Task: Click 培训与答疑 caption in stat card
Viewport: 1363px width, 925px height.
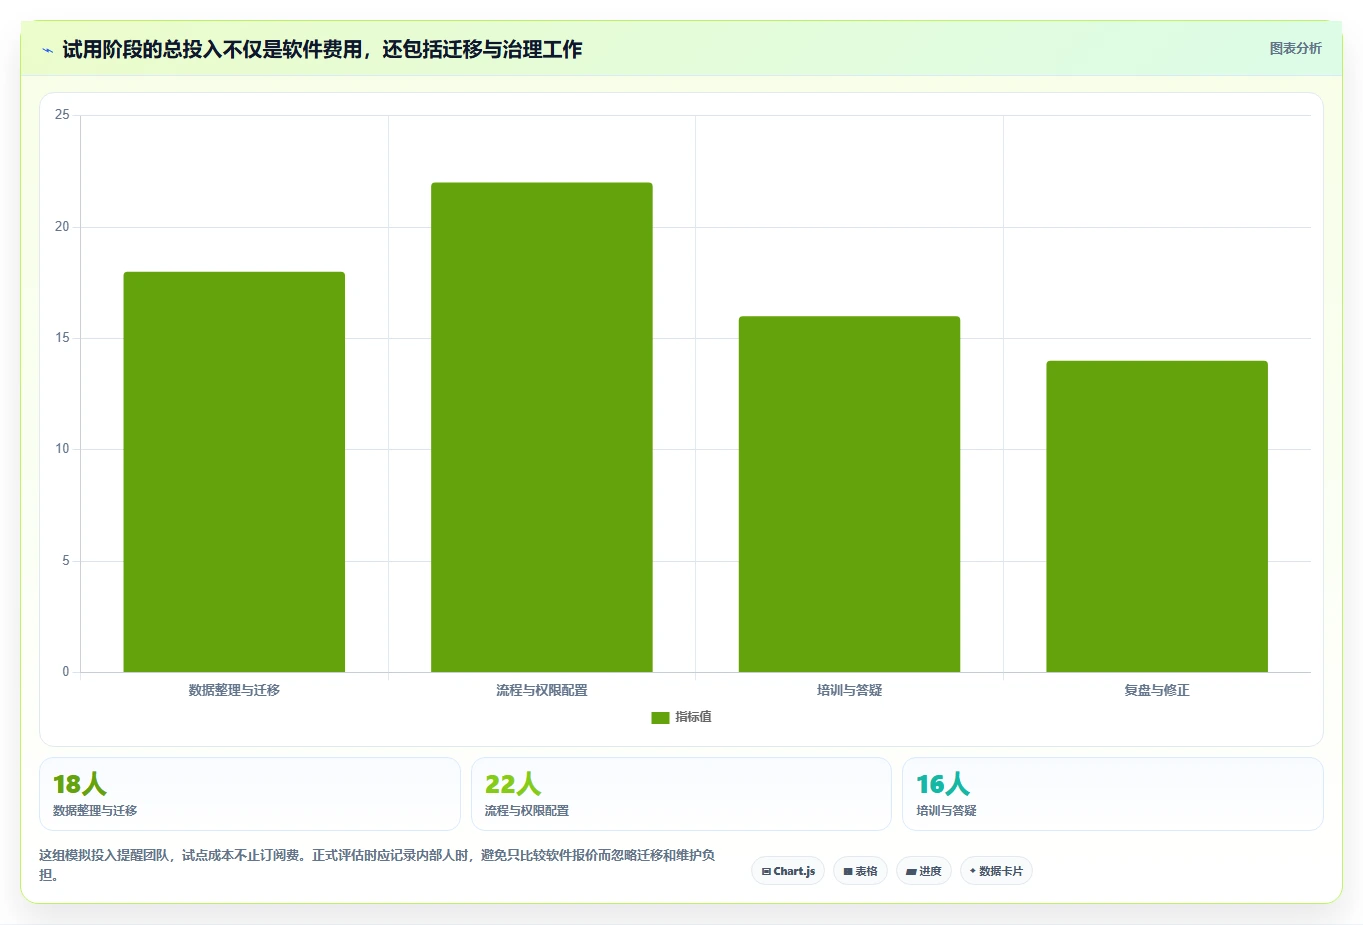Action: (946, 811)
